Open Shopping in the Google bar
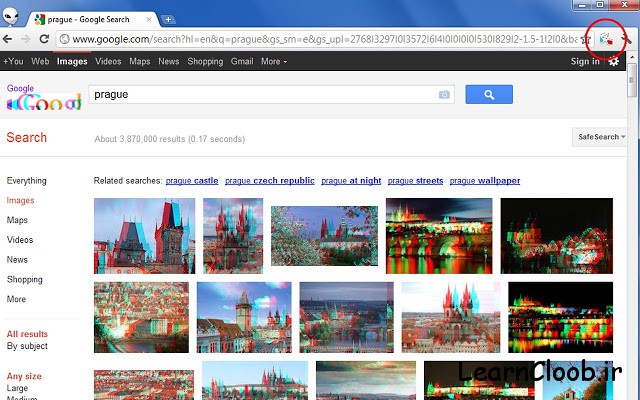640x400 pixels. point(205,61)
